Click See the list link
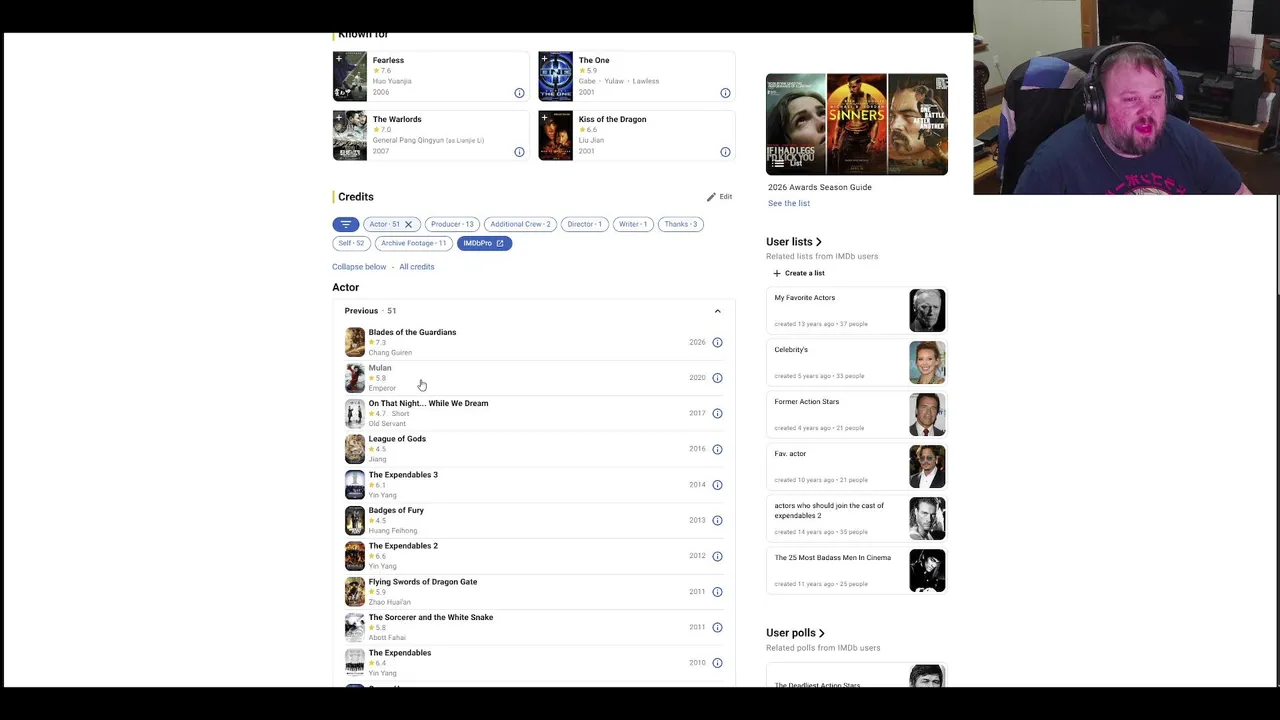Viewport: 1280px width, 720px height. 789,203
